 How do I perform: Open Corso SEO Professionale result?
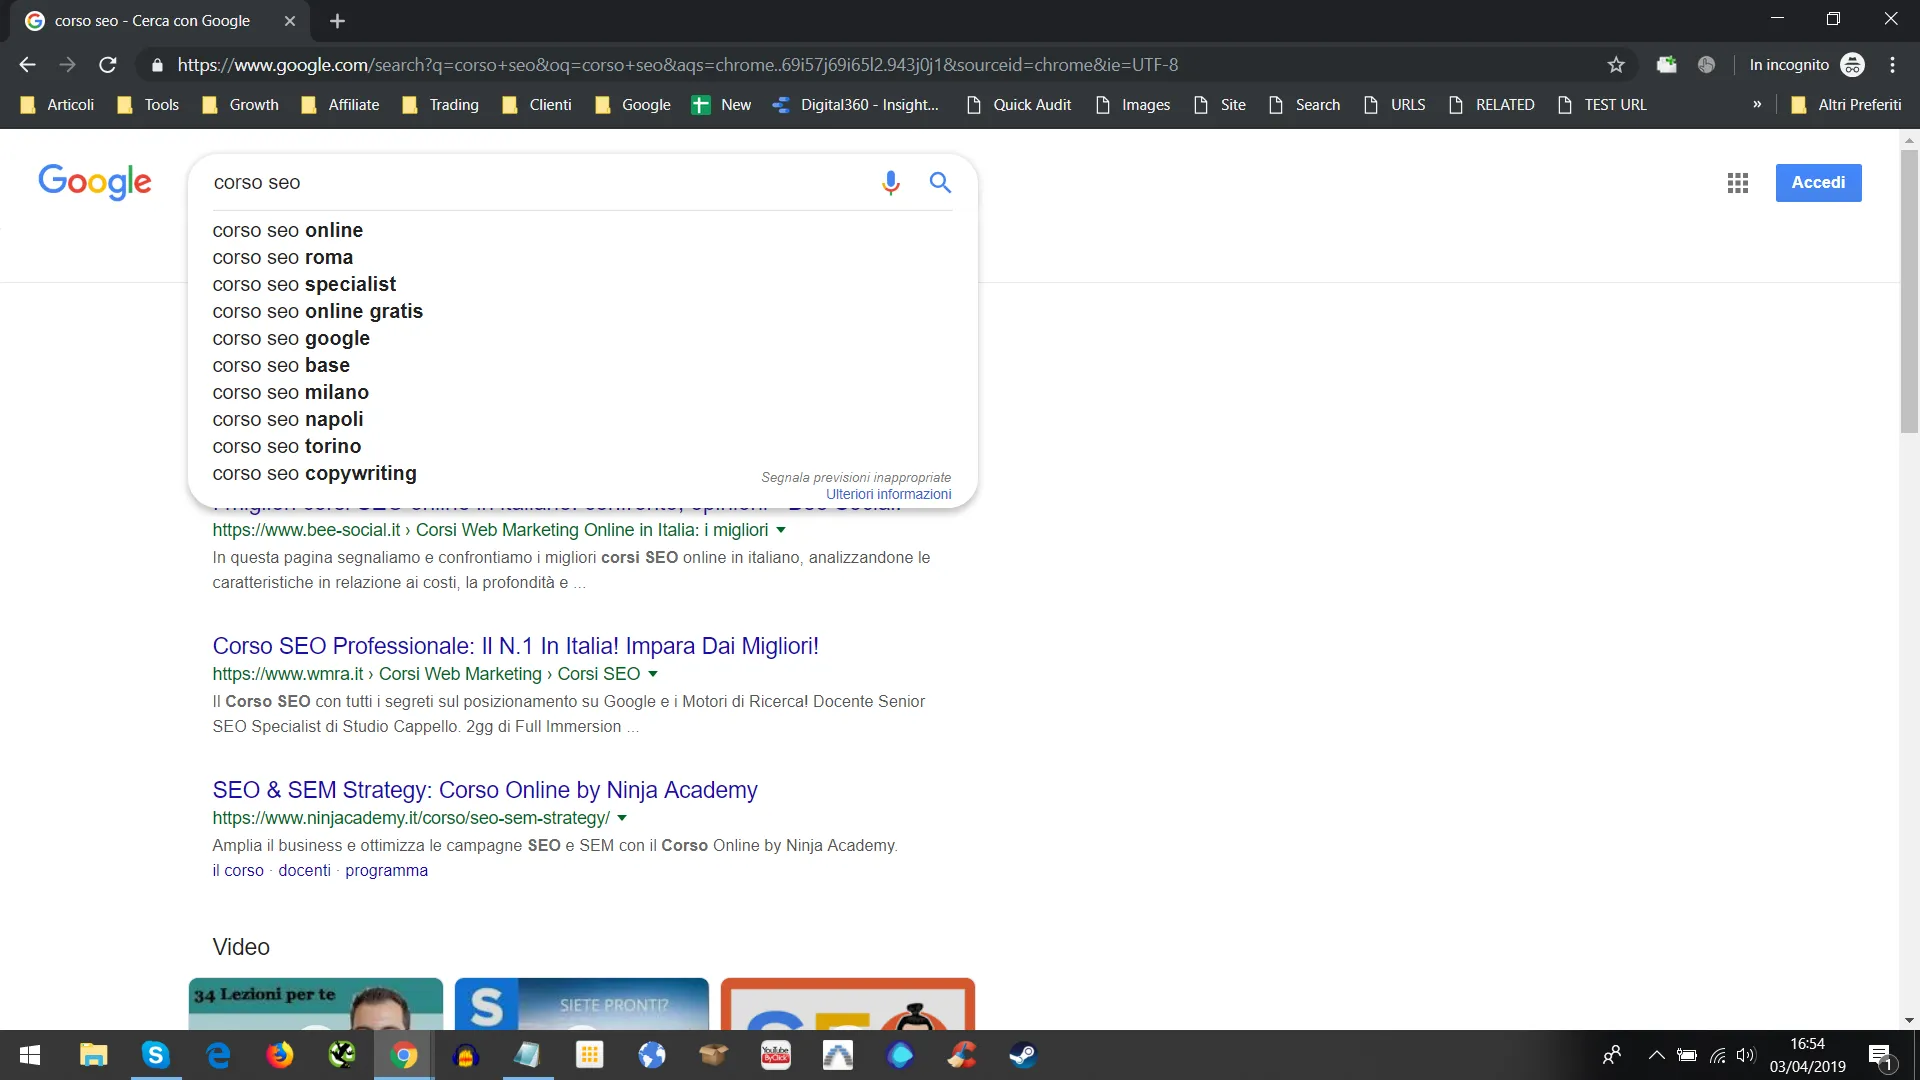pyautogui.click(x=515, y=646)
